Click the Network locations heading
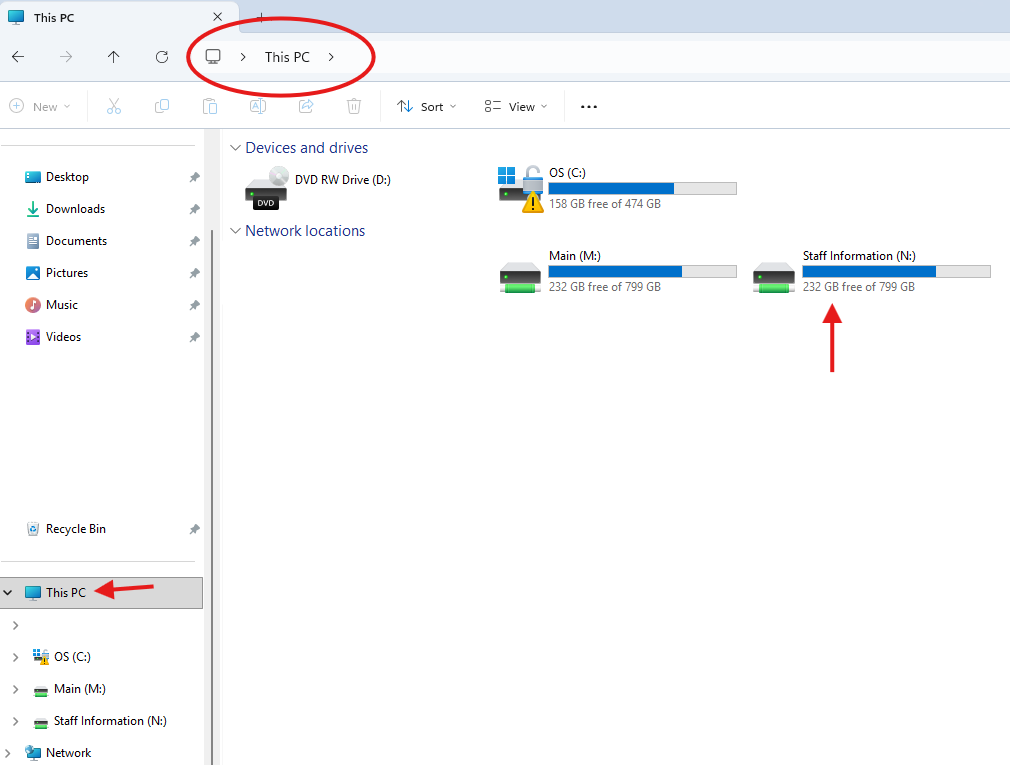The width and height of the screenshot is (1010, 765). pyautogui.click(x=305, y=231)
